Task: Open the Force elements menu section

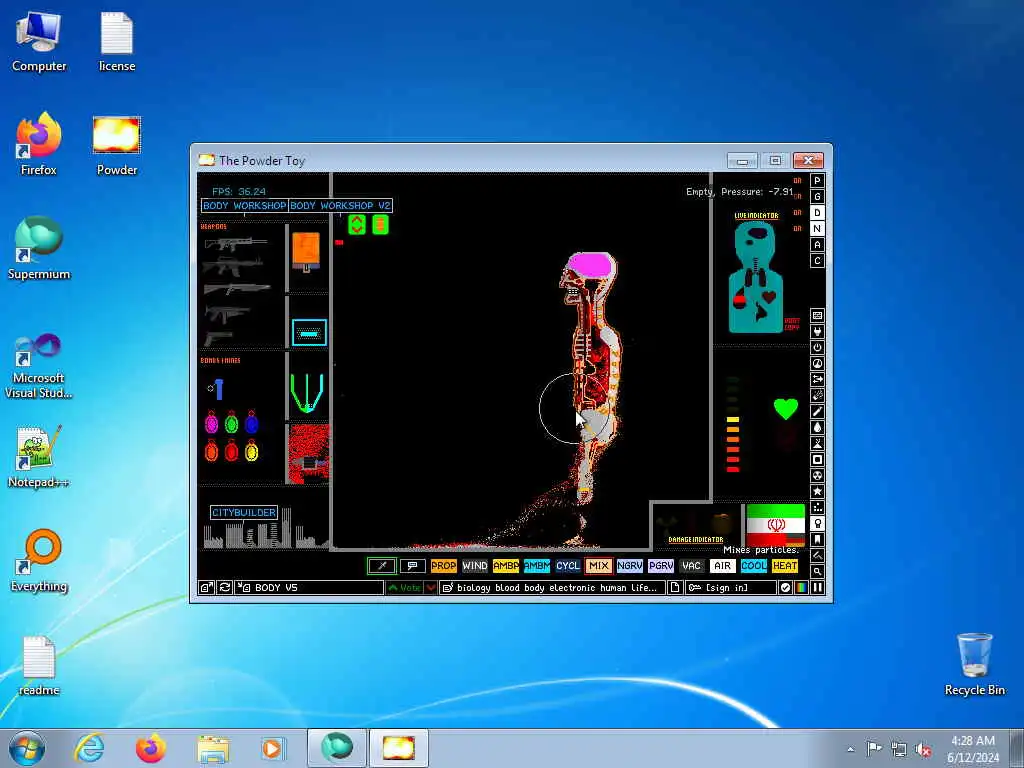Action: (x=817, y=379)
